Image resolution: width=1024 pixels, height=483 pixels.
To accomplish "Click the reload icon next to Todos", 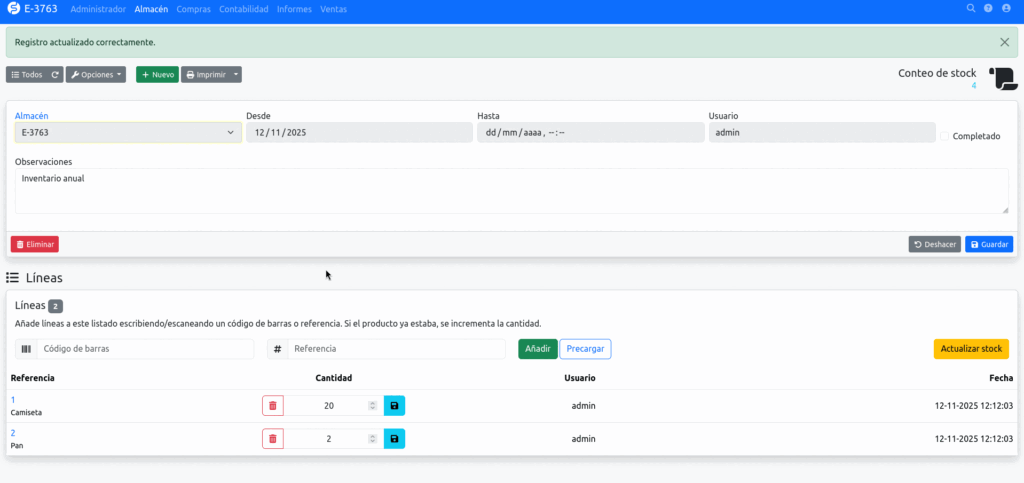I will tap(56, 75).
